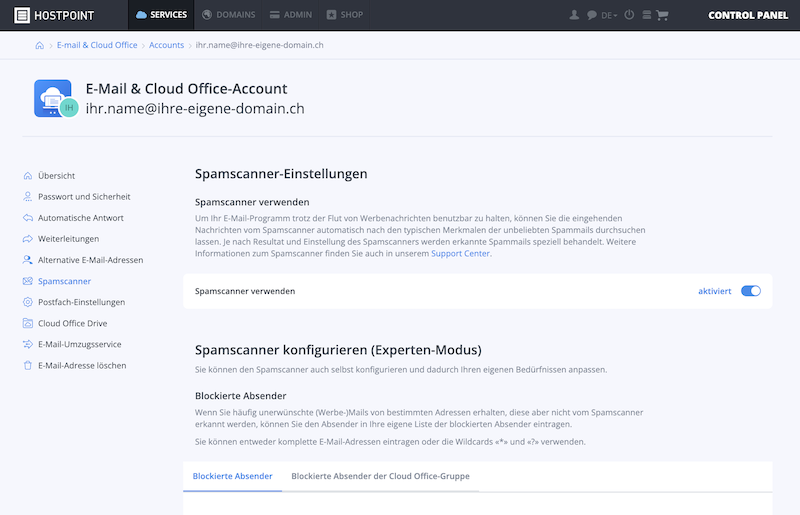
Task: Click the Blockierte Absender section heading
Action: (x=240, y=396)
